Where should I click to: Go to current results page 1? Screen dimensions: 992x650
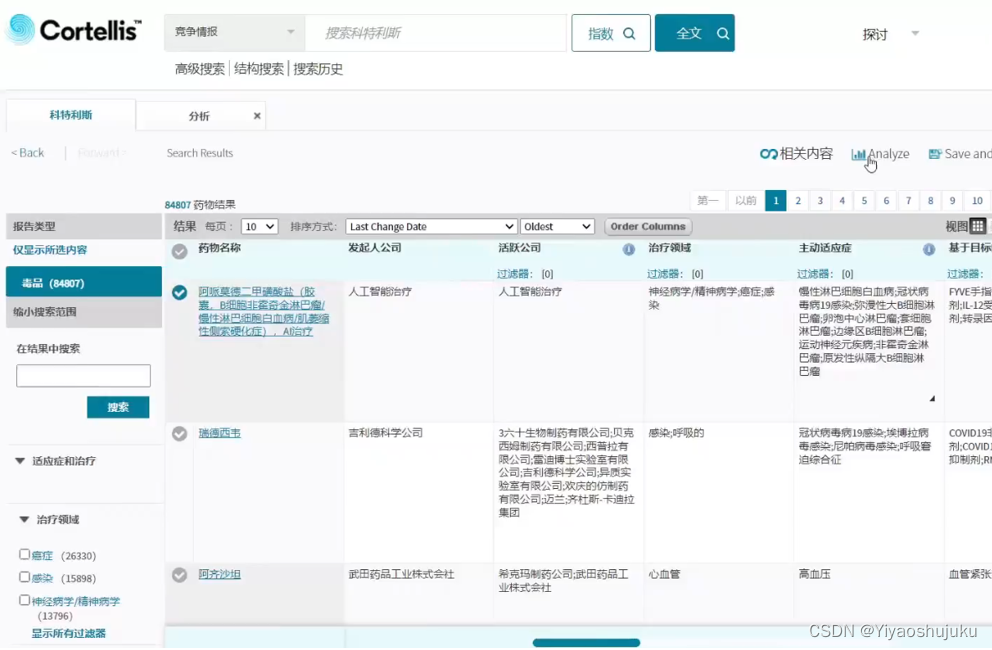click(776, 201)
